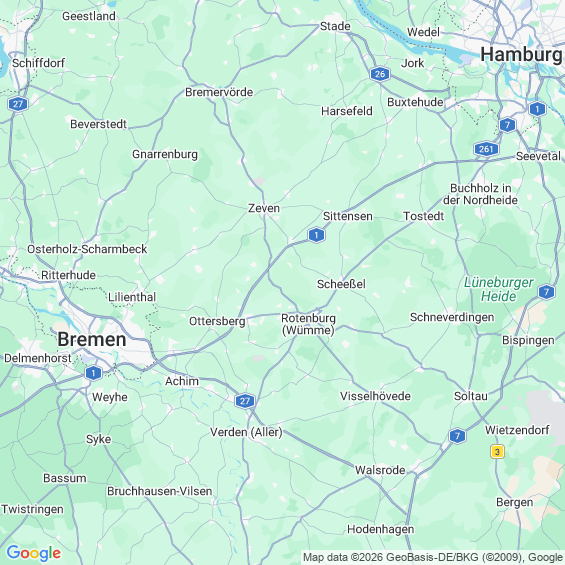Screen dimensions: 565x565
Task: Select the Bremen city label
Action: click(92, 339)
